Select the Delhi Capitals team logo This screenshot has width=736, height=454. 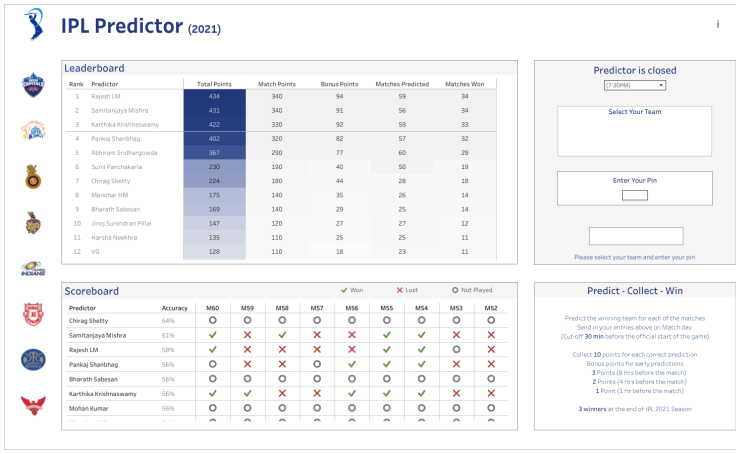pos(33,85)
